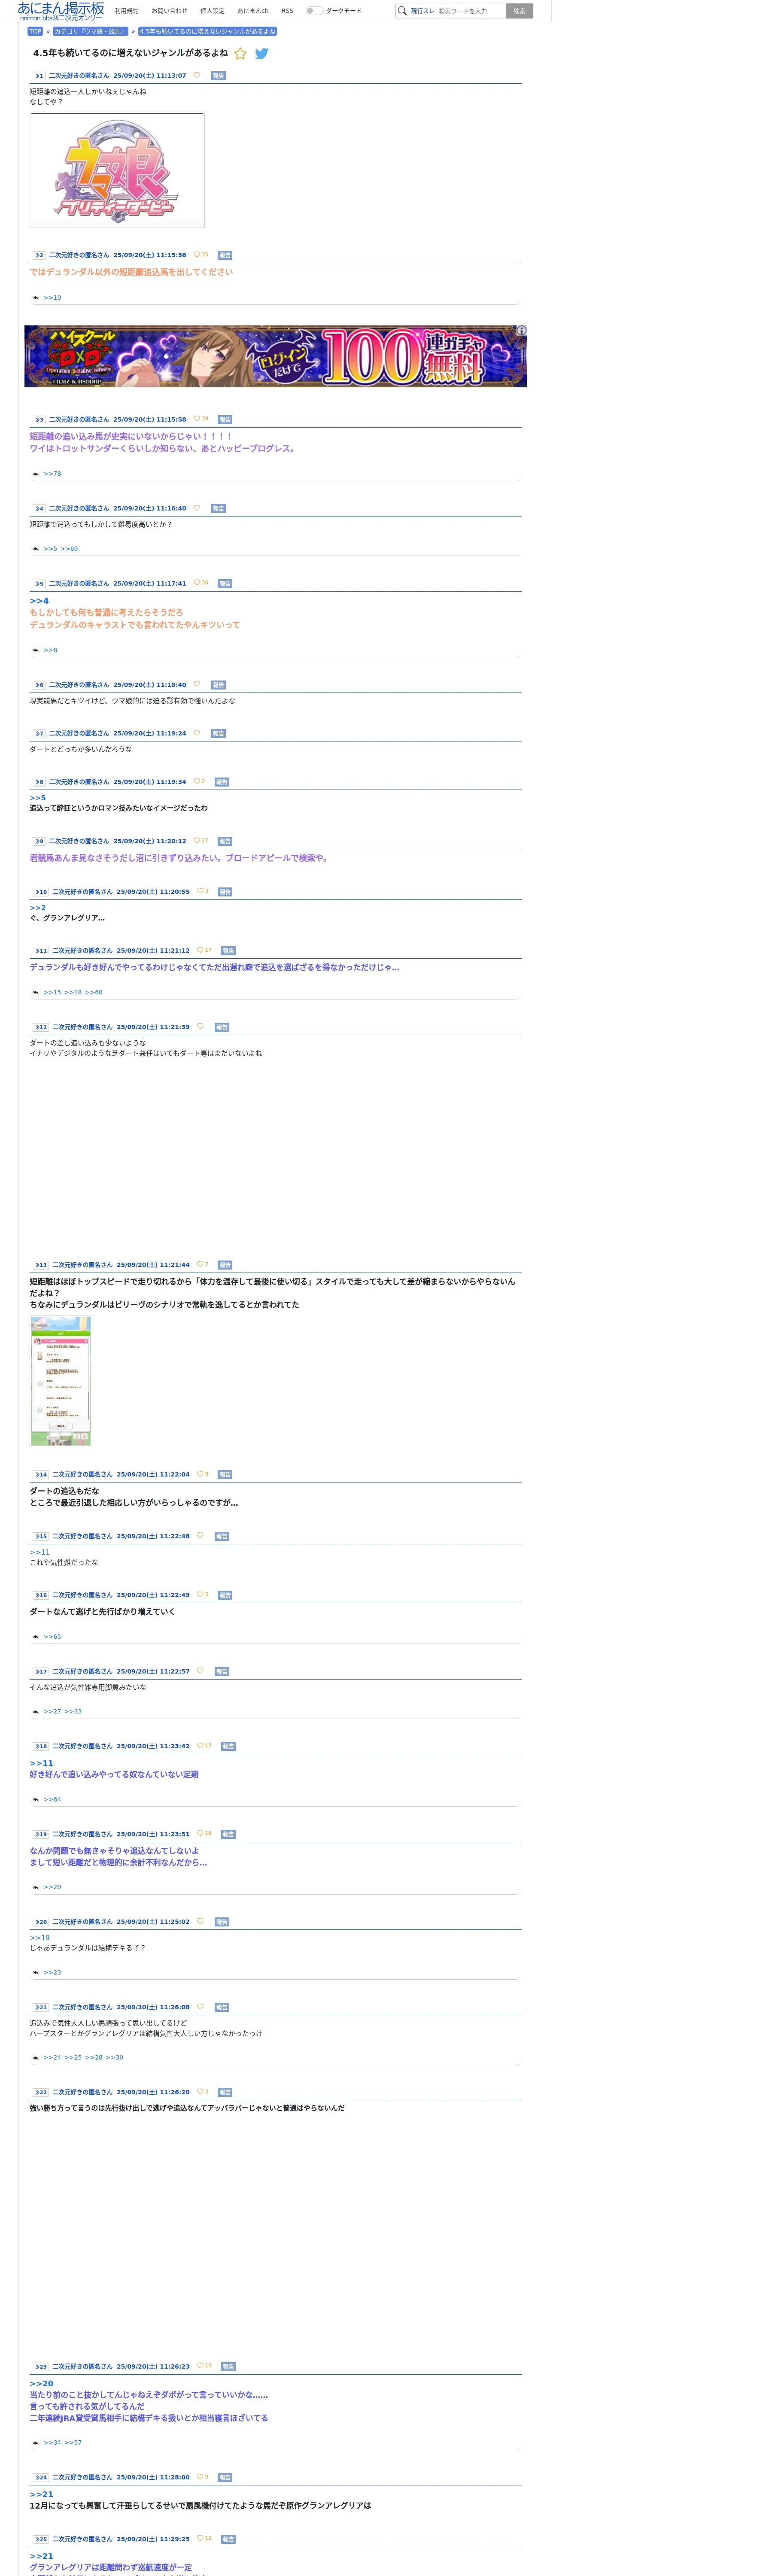
Task: Tap the heart icon on post 13
Action: [x=200, y=1265]
